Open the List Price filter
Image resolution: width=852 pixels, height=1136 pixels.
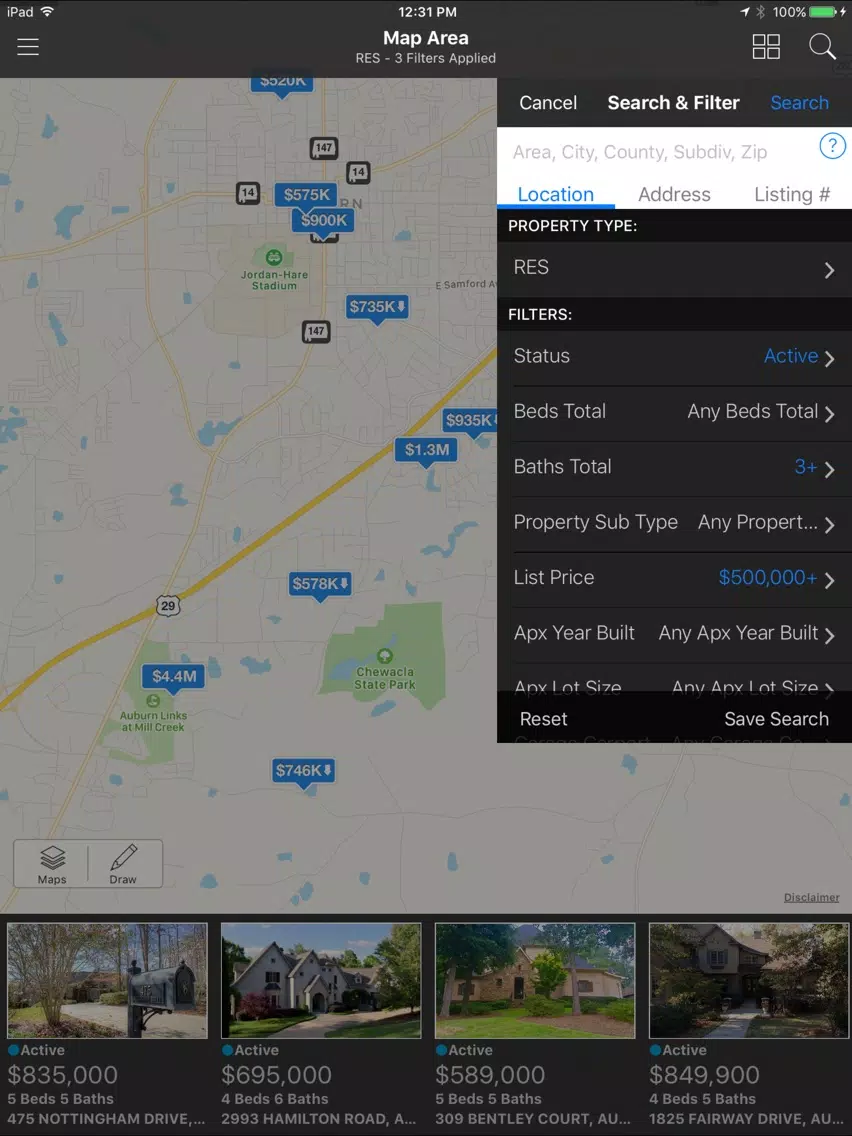(674, 579)
